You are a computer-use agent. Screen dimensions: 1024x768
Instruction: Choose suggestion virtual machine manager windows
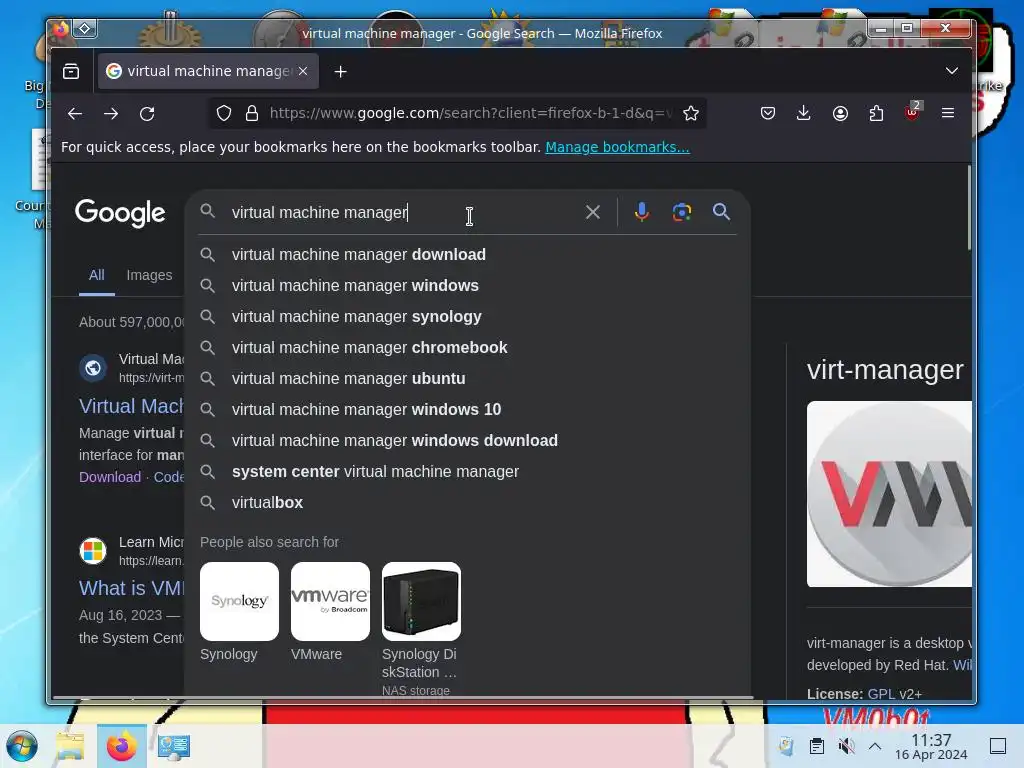(467, 285)
